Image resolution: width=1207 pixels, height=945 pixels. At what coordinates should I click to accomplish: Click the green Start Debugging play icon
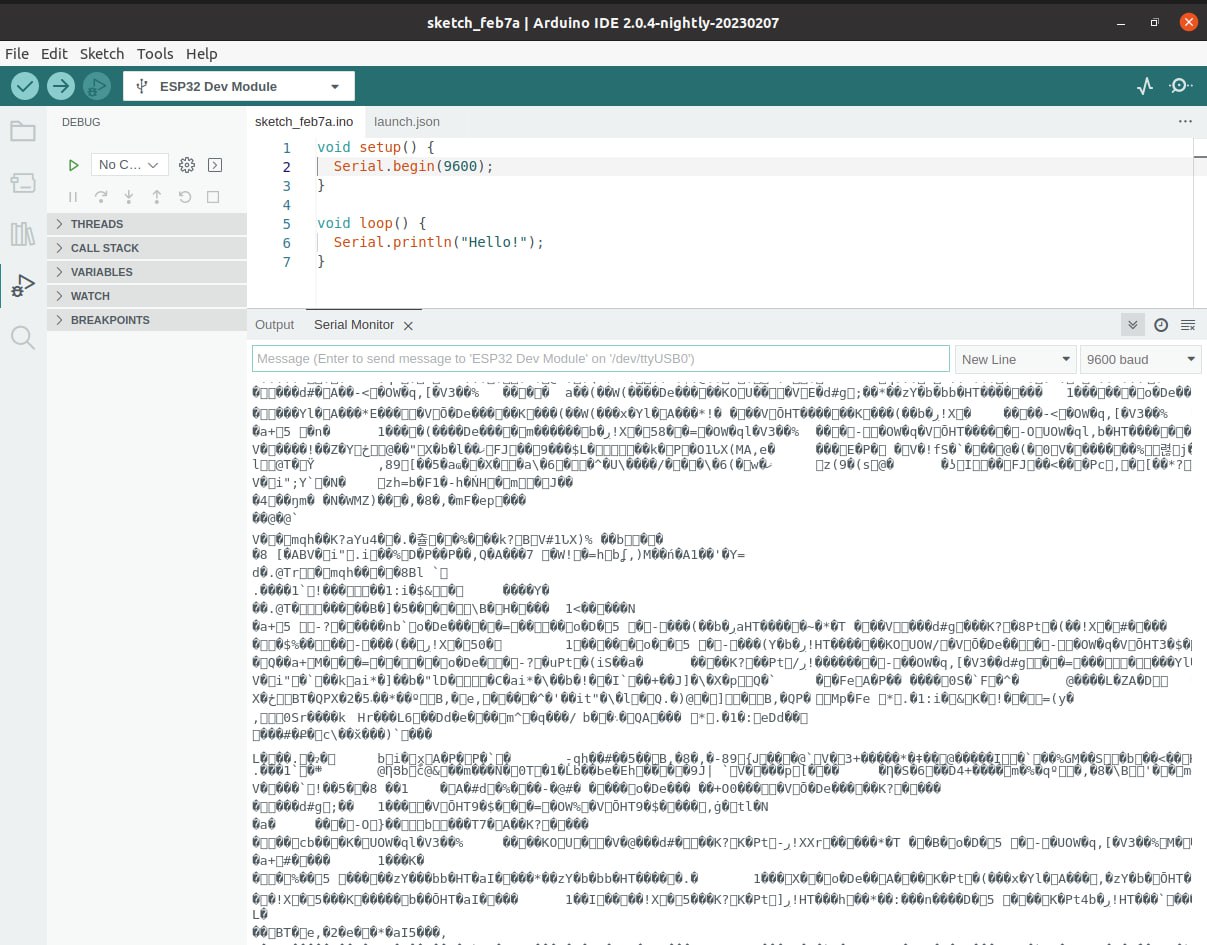[x=73, y=165]
